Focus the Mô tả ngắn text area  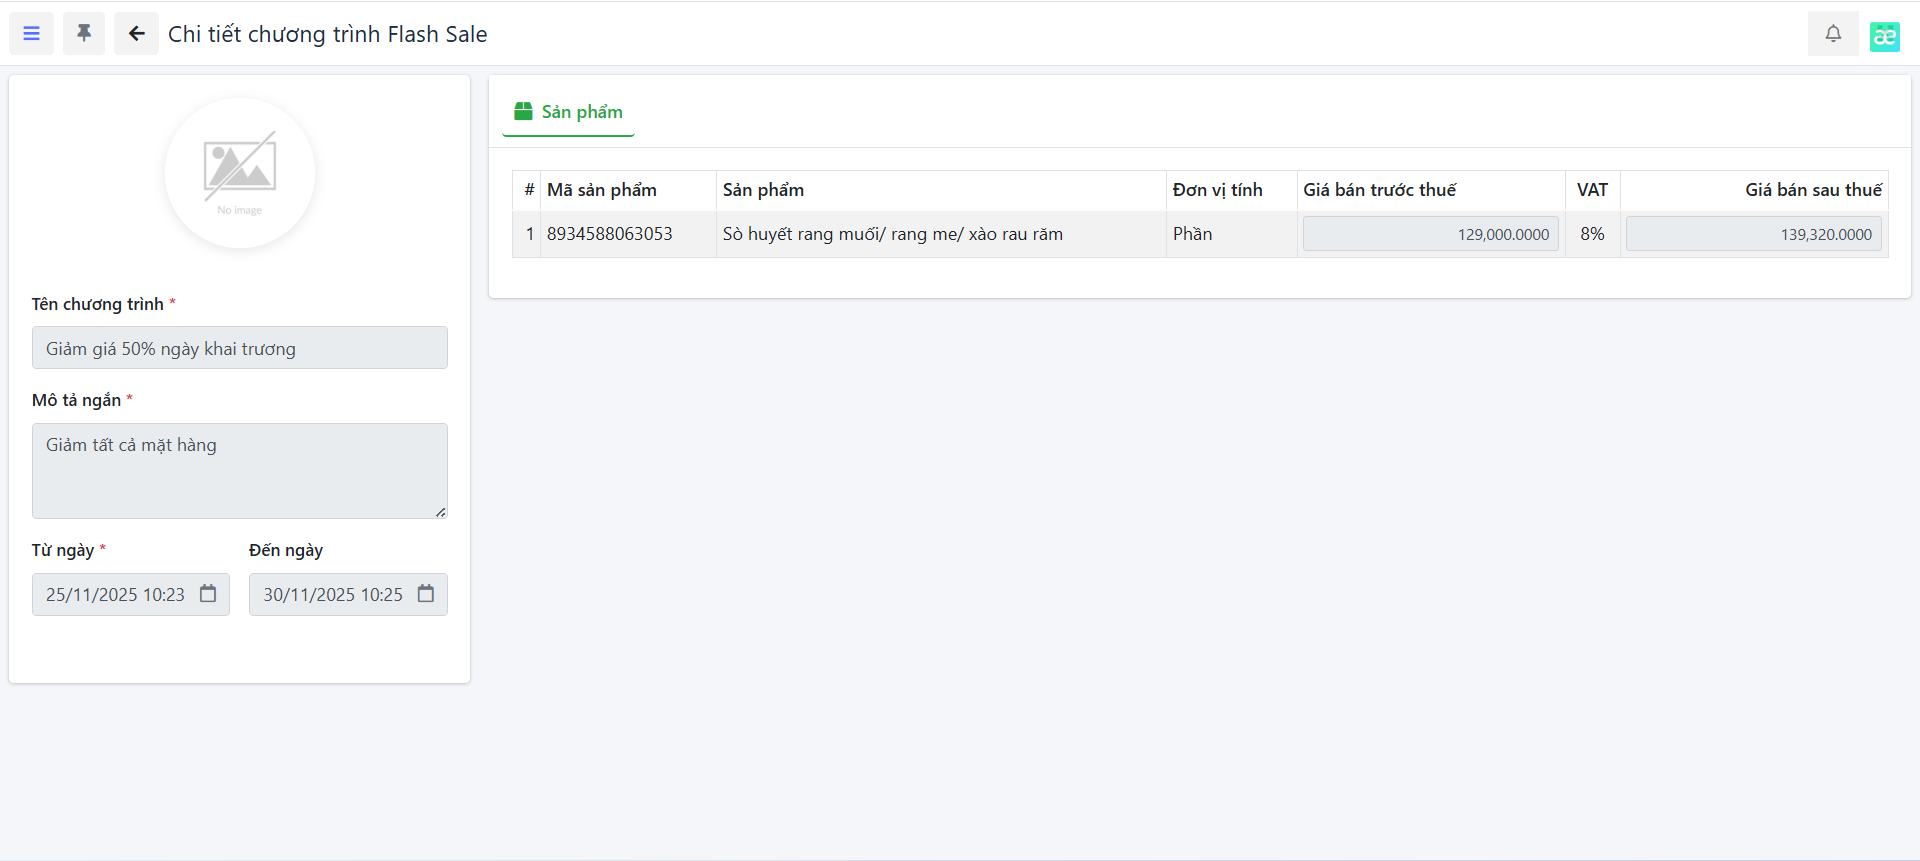(239, 470)
